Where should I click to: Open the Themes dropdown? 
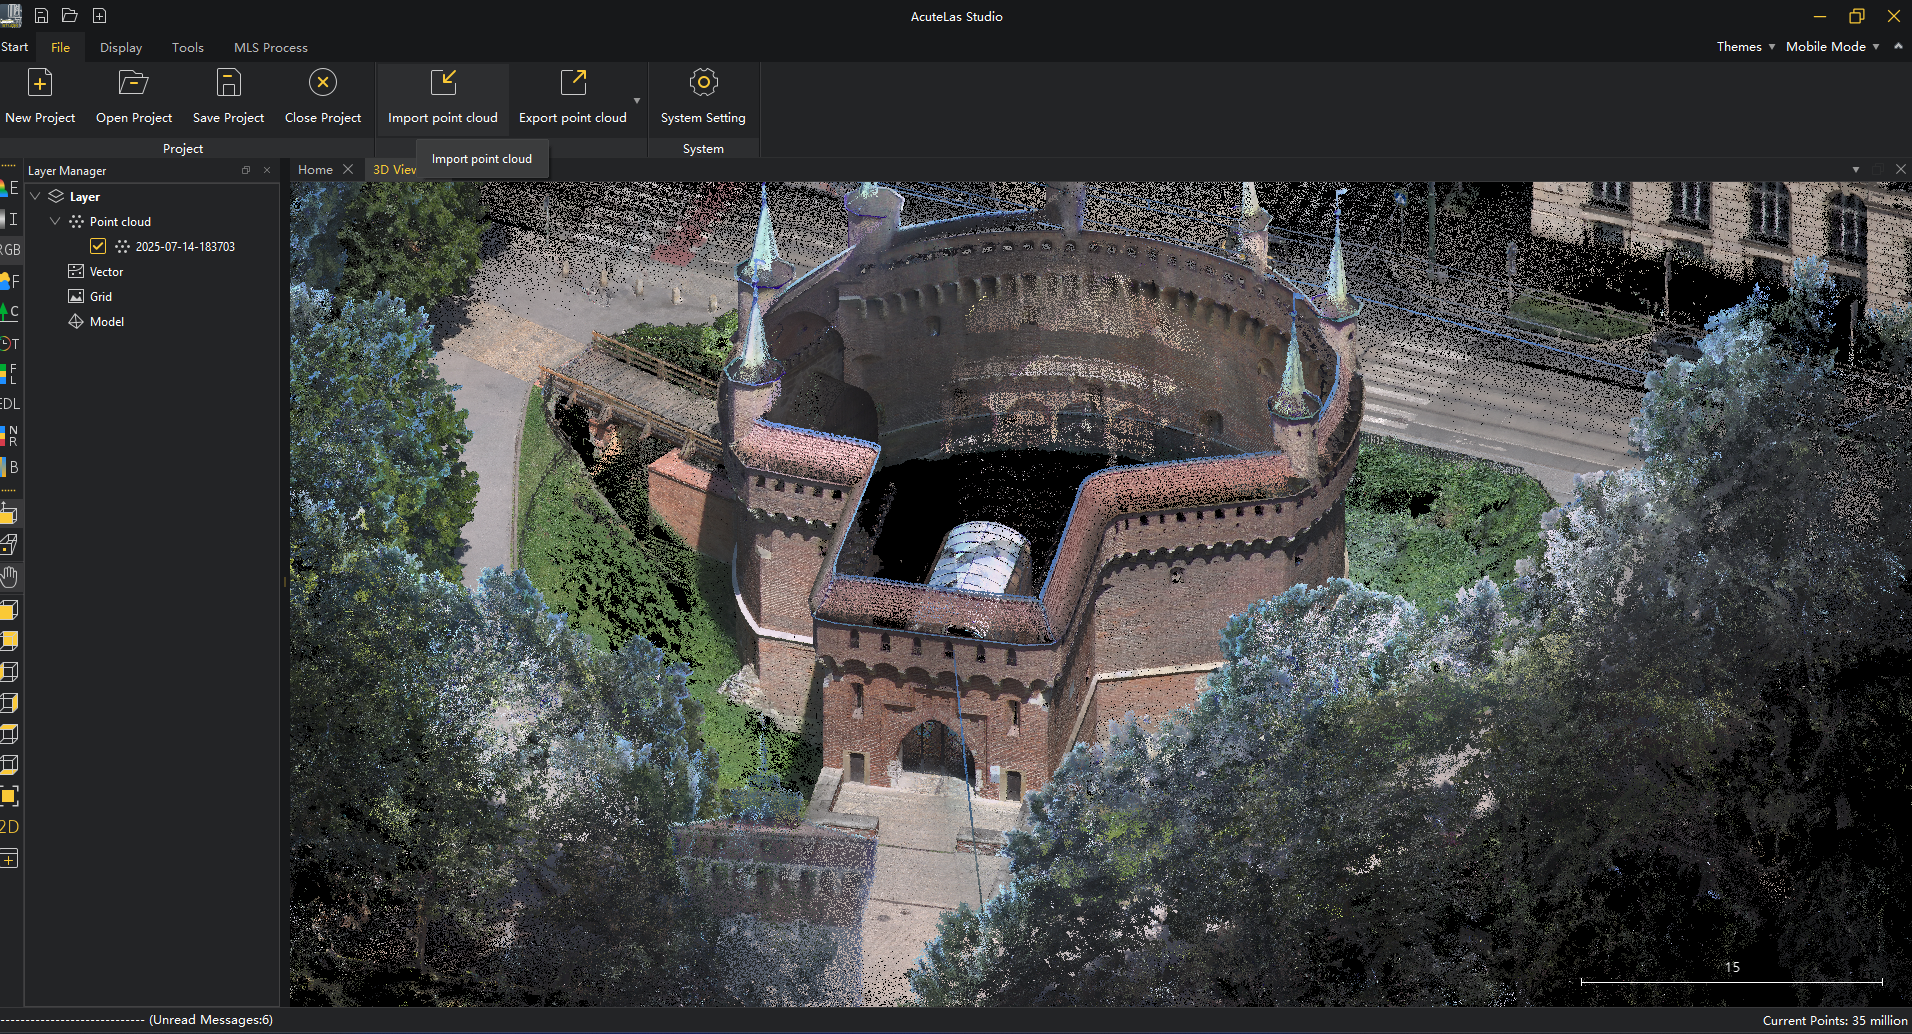1745,47
